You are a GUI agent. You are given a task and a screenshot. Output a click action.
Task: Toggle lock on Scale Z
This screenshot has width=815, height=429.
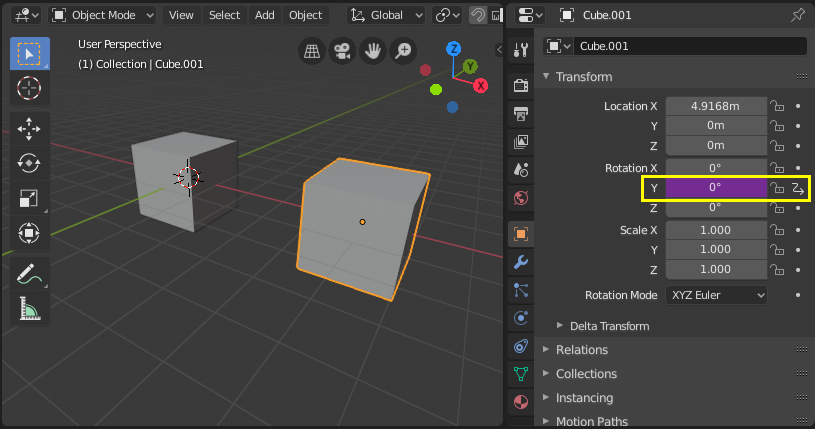(776, 270)
